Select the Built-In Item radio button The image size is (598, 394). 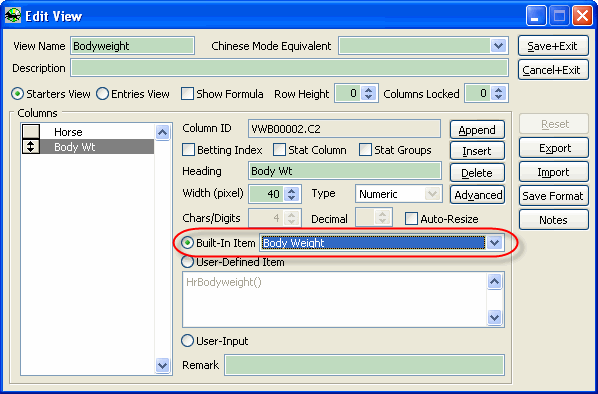[x=187, y=243]
